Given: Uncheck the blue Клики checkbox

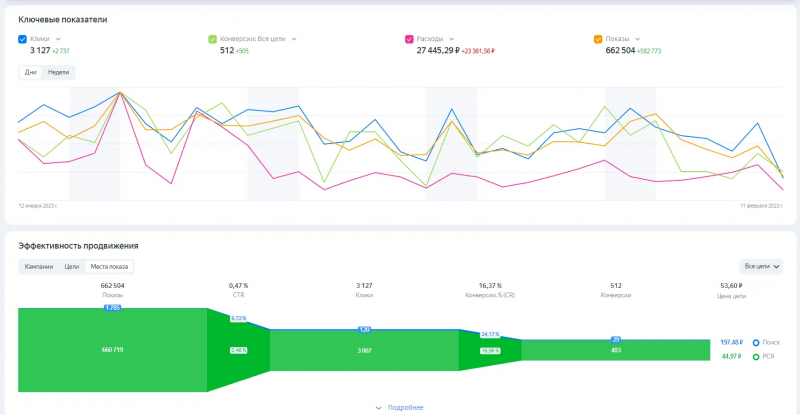Looking at the screenshot, I should (22, 39).
